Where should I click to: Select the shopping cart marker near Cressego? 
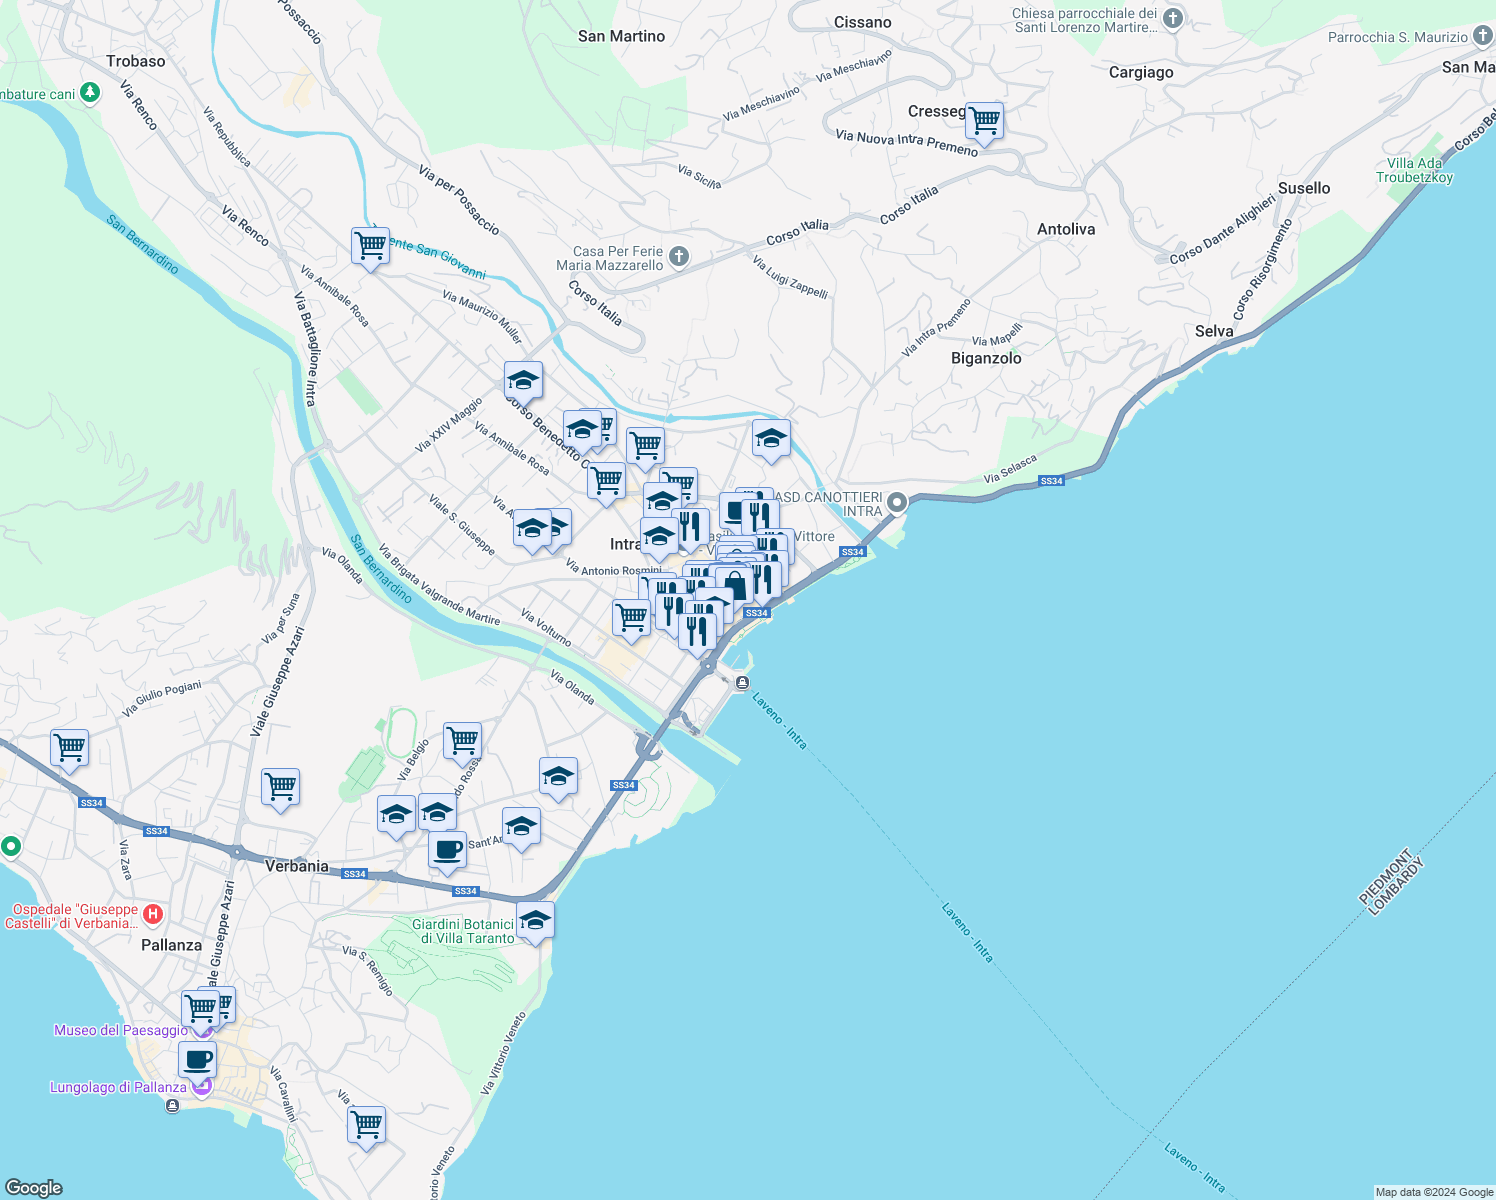click(985, 122)
